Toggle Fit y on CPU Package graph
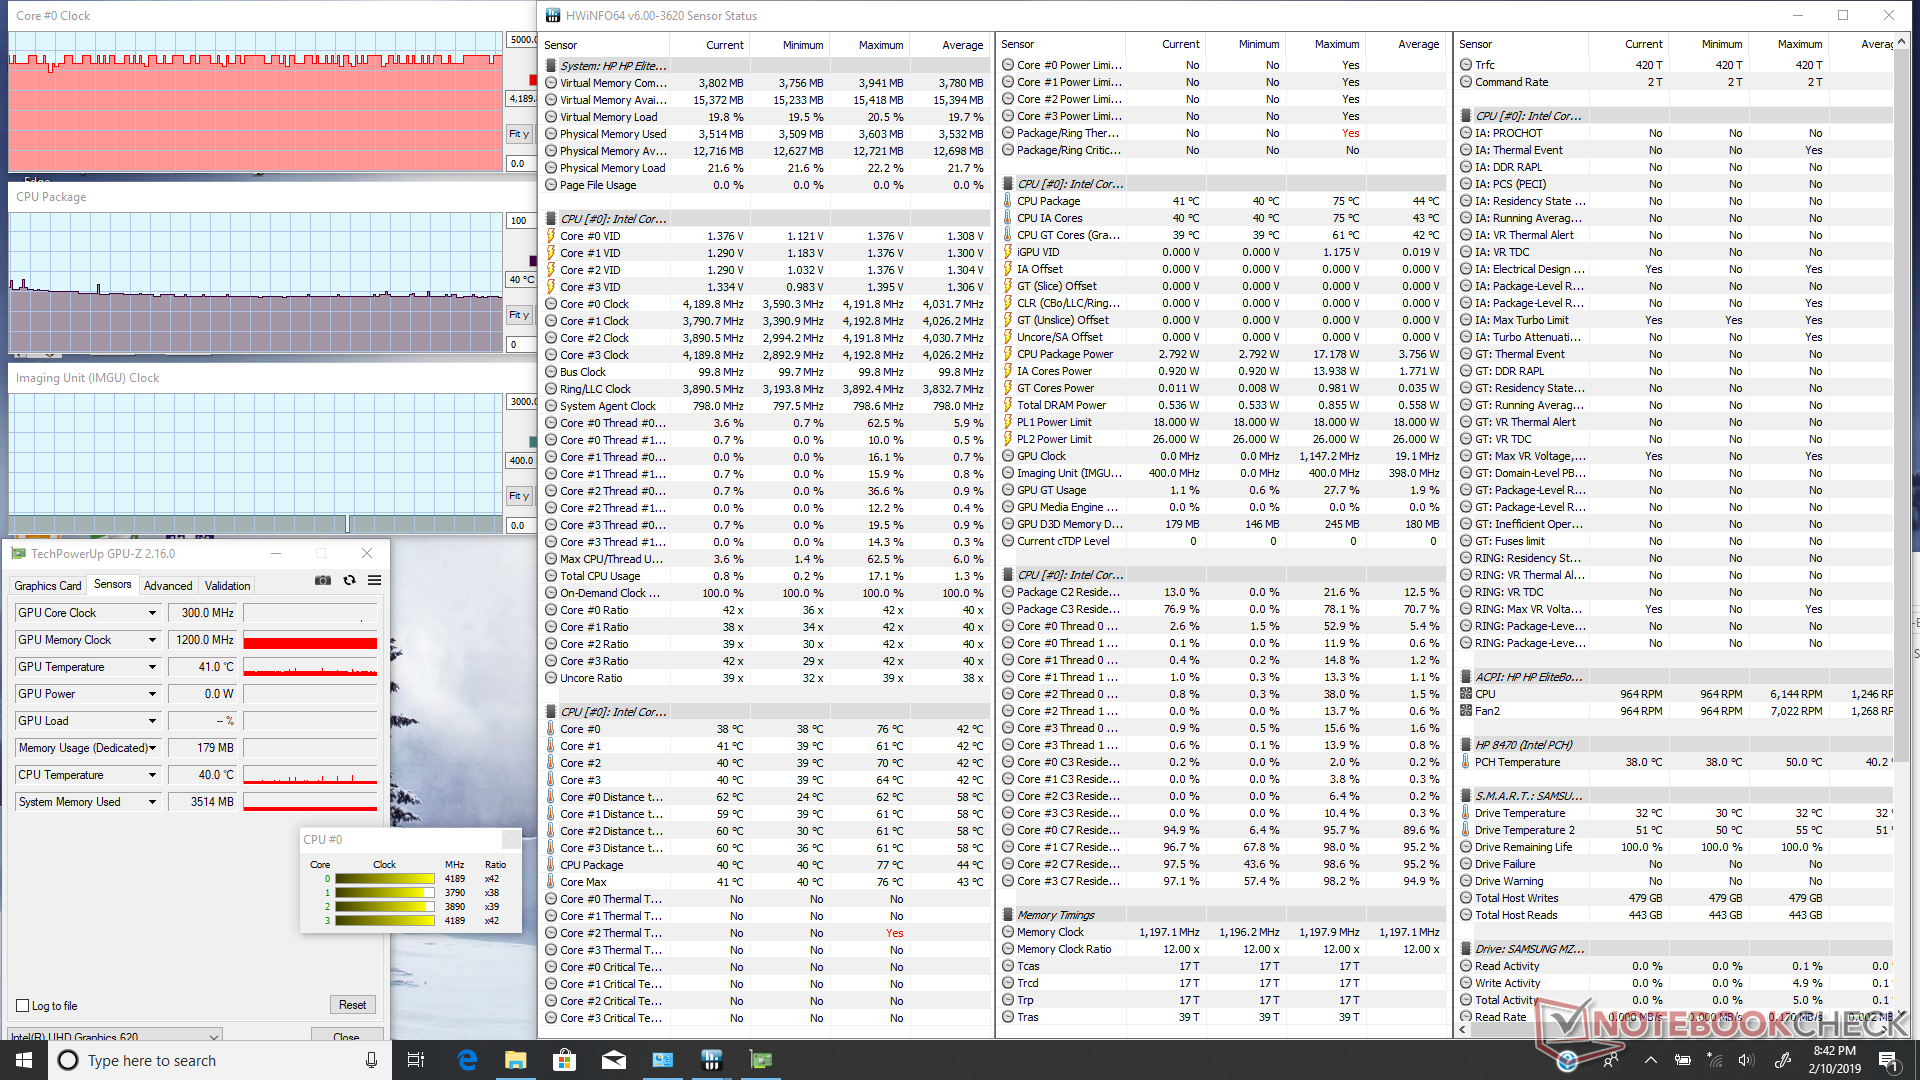This screenshot has height=1080, width=1920. click(x=519, y=315)
